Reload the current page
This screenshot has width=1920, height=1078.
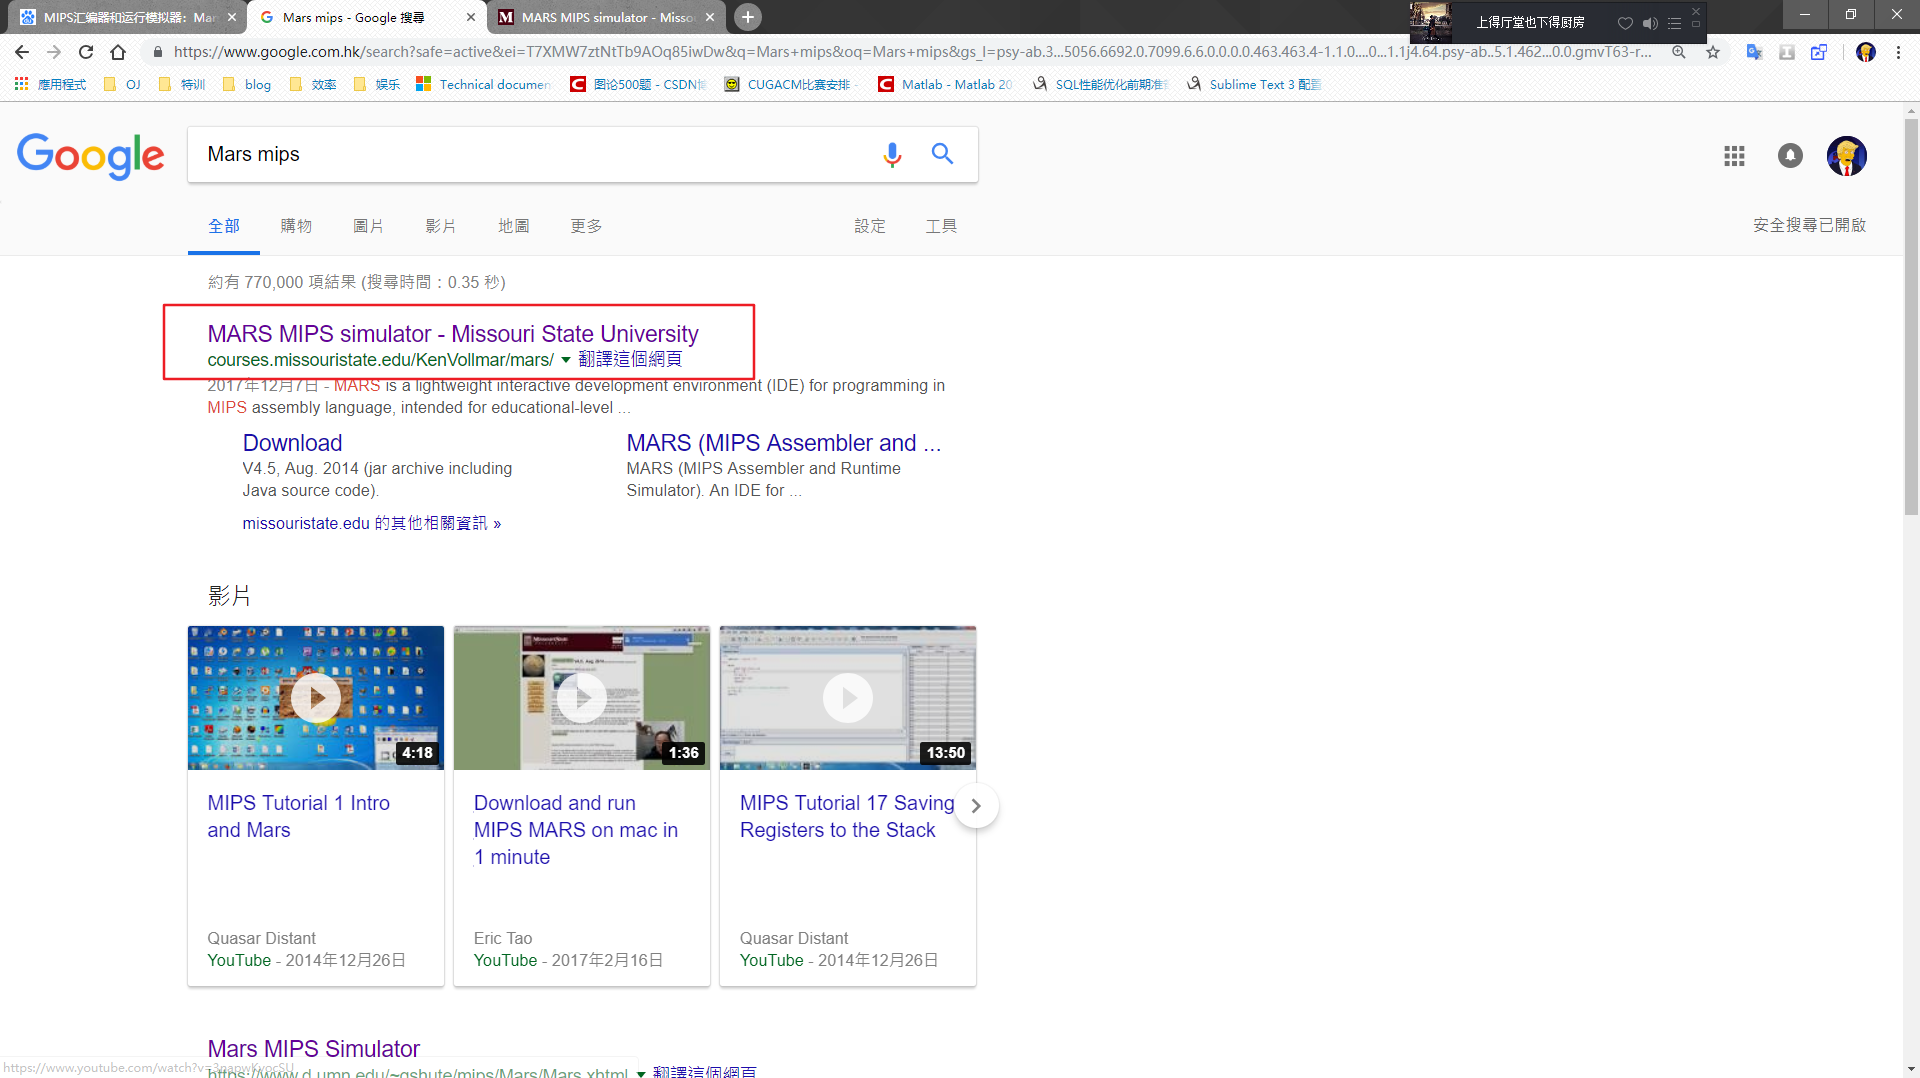coord(86,52)
